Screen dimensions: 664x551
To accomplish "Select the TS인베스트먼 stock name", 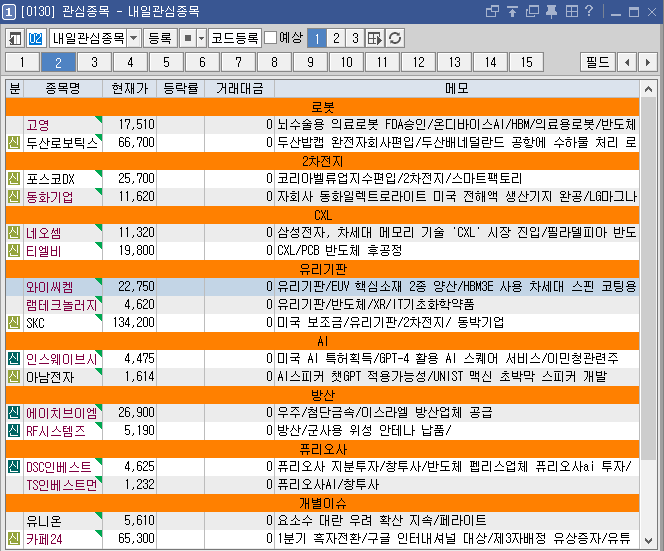I will click(x=62, y=485).
